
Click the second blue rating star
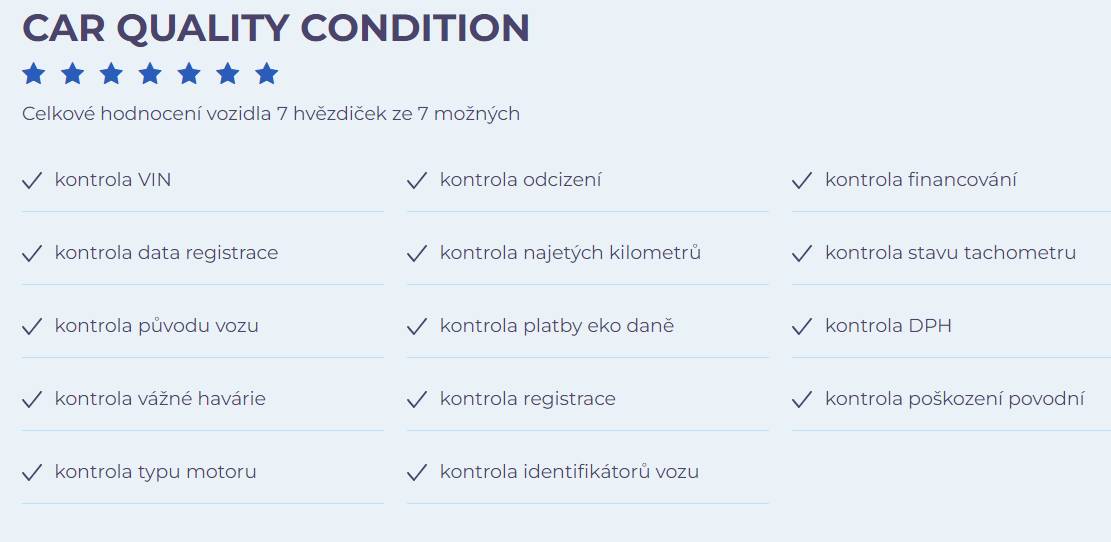72,74
